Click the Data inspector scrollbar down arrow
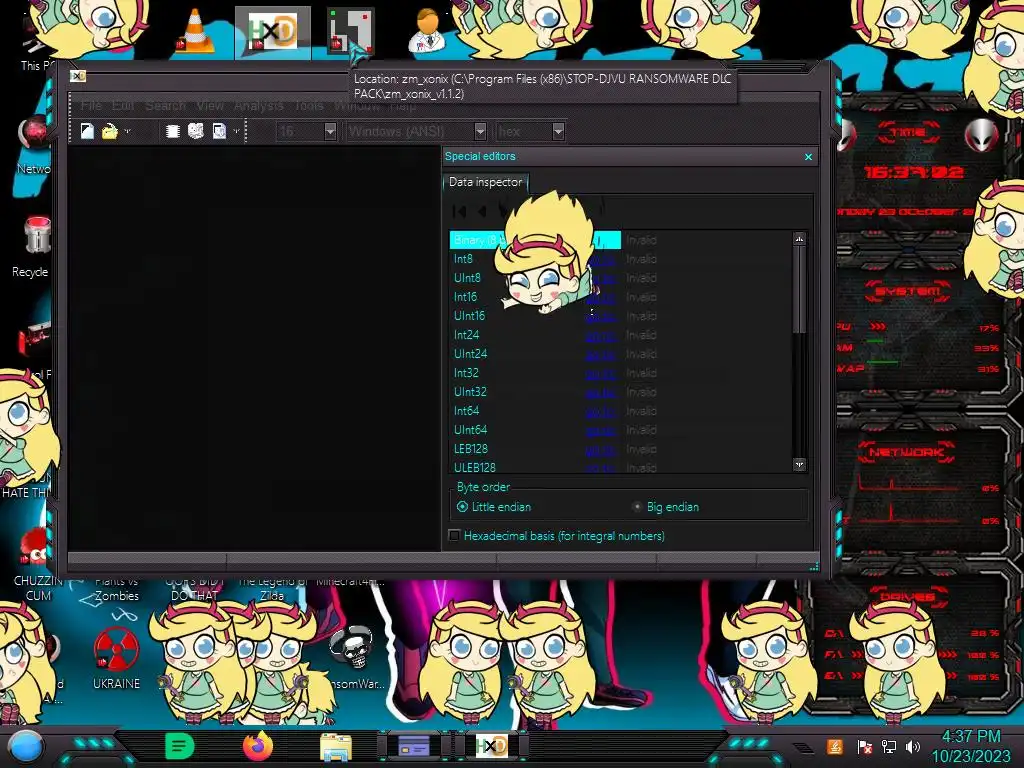The height and width of the screenshot is (768, 1024). (799, 464)
